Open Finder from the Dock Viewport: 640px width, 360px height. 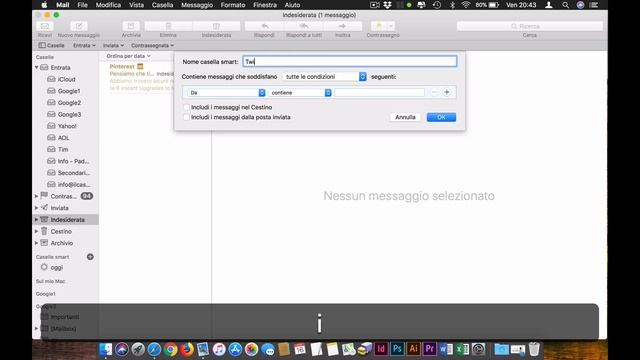106,349
